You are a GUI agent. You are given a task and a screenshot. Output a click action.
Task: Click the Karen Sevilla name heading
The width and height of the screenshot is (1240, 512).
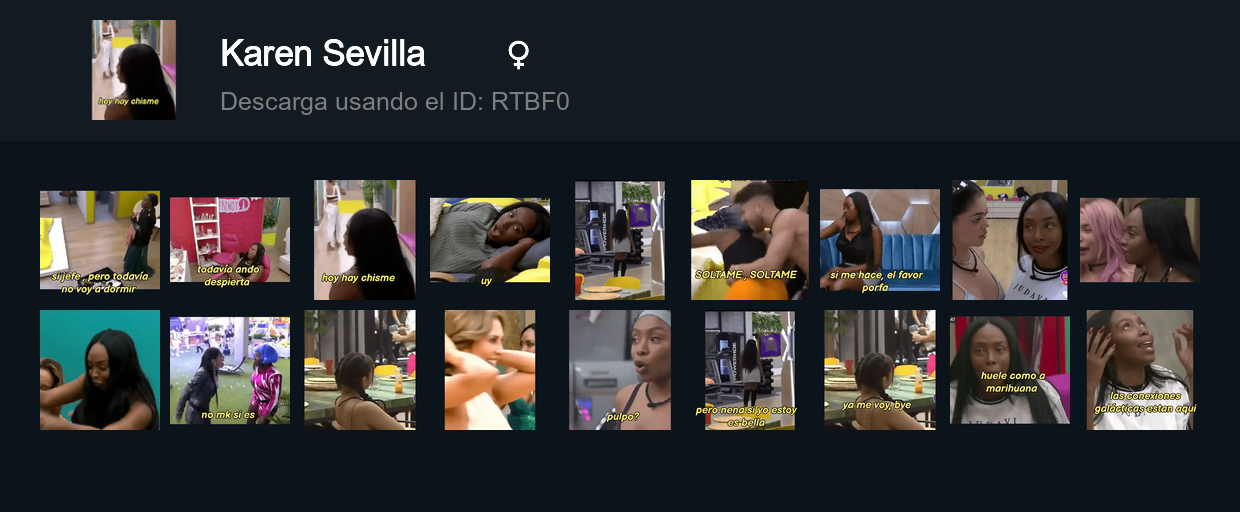point(323,54)
